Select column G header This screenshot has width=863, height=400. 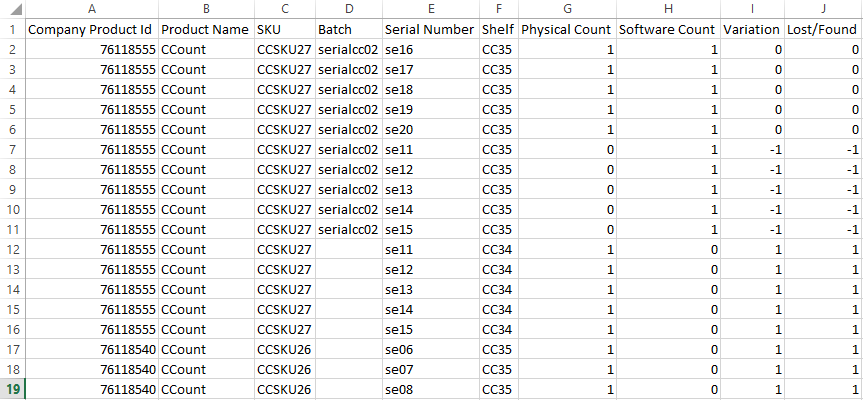(567, 9)
